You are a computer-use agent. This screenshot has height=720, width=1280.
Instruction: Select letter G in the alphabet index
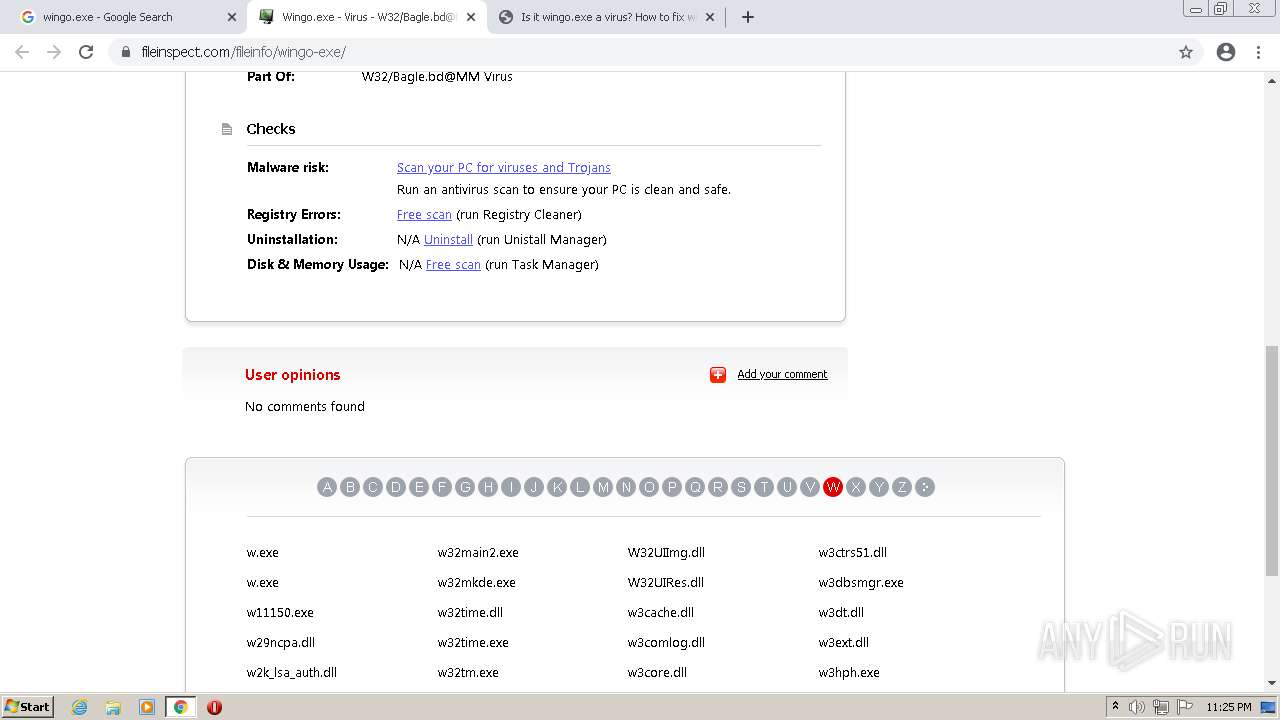[465, 487]
